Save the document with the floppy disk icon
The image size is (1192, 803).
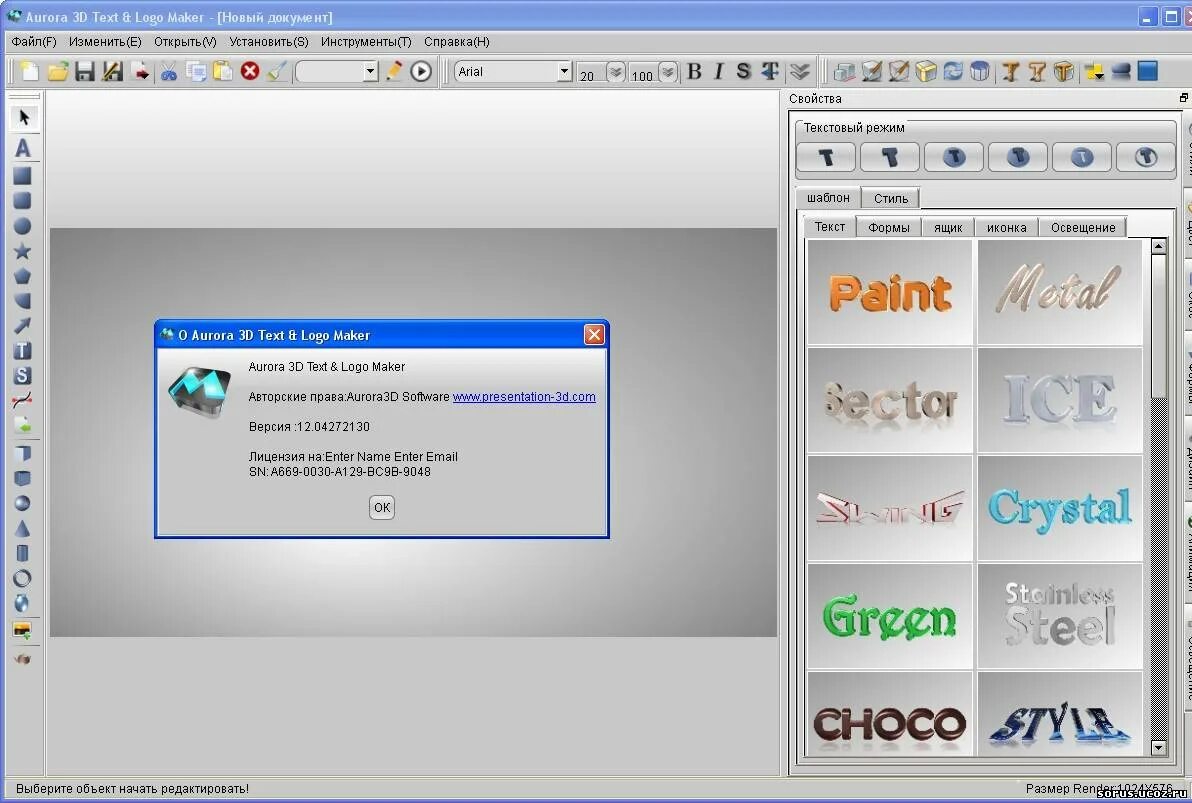pyautogui.click(x=84, y=71)
